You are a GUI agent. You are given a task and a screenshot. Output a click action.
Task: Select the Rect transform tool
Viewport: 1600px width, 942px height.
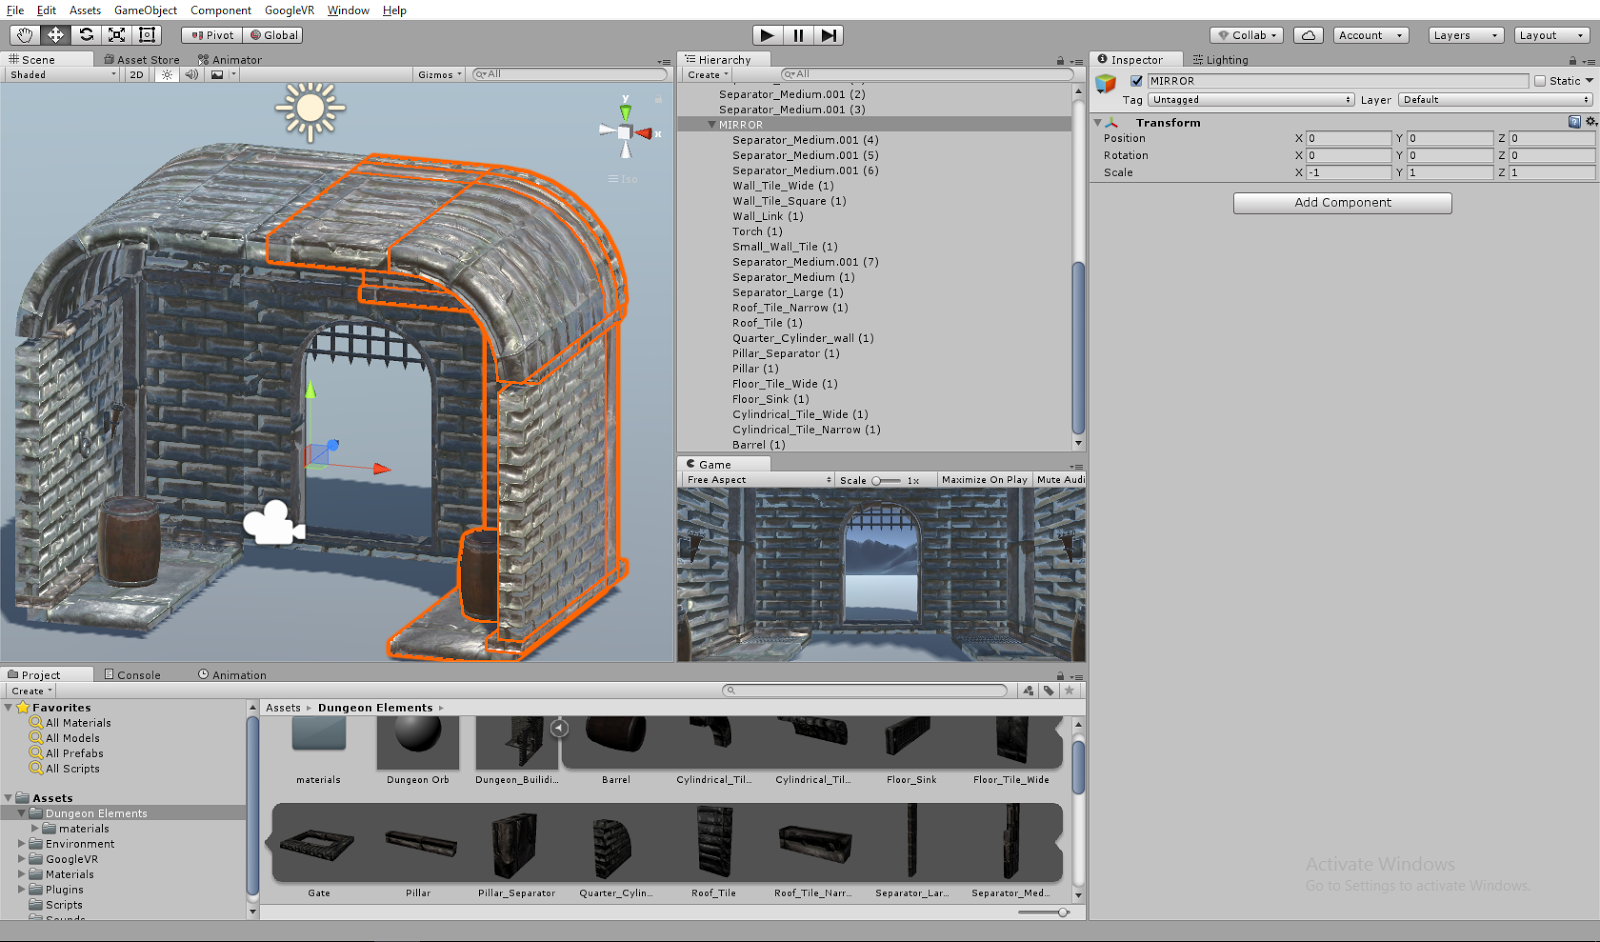point(147,35)
